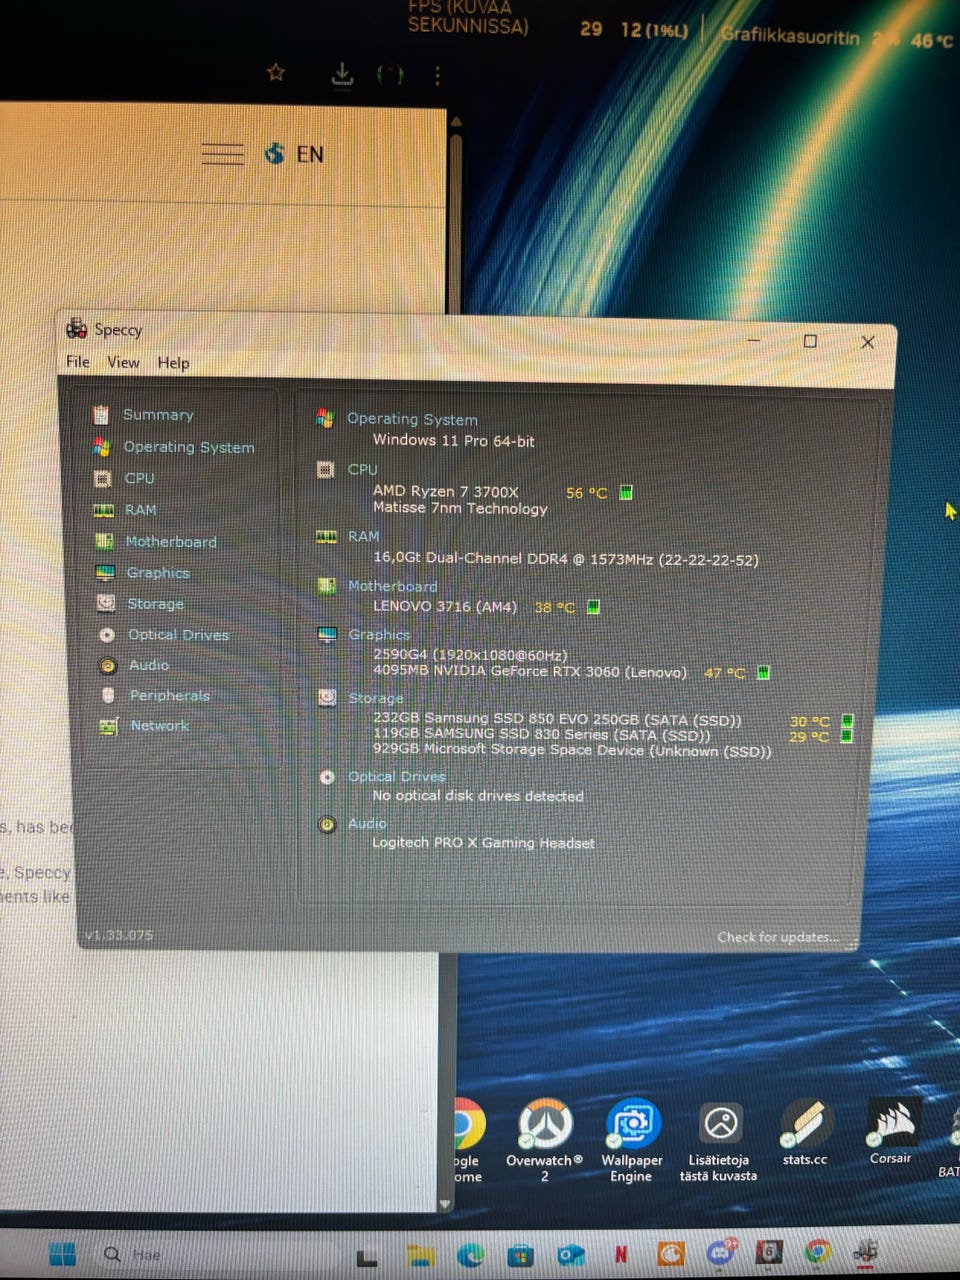Bookmark the page with the star icon
This screenshot has height=1280, width=960.
[276, 72]
